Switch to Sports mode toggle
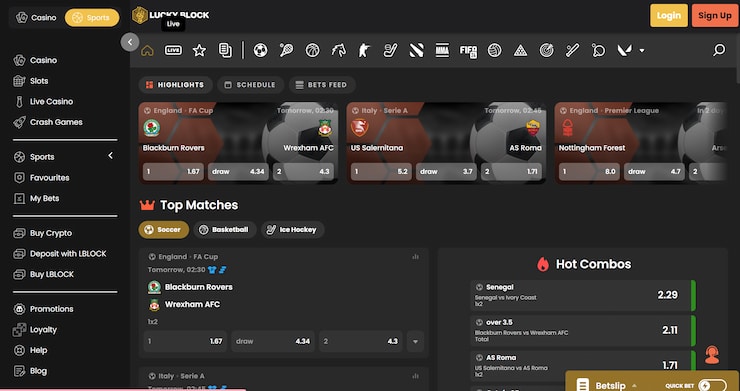This screenshot has width=740, height=391. [x=92, y=17]
